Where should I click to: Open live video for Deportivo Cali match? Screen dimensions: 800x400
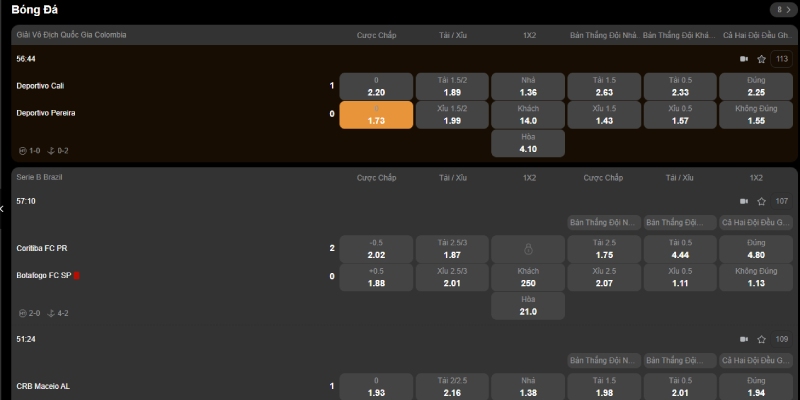click(x=743, y=59)
